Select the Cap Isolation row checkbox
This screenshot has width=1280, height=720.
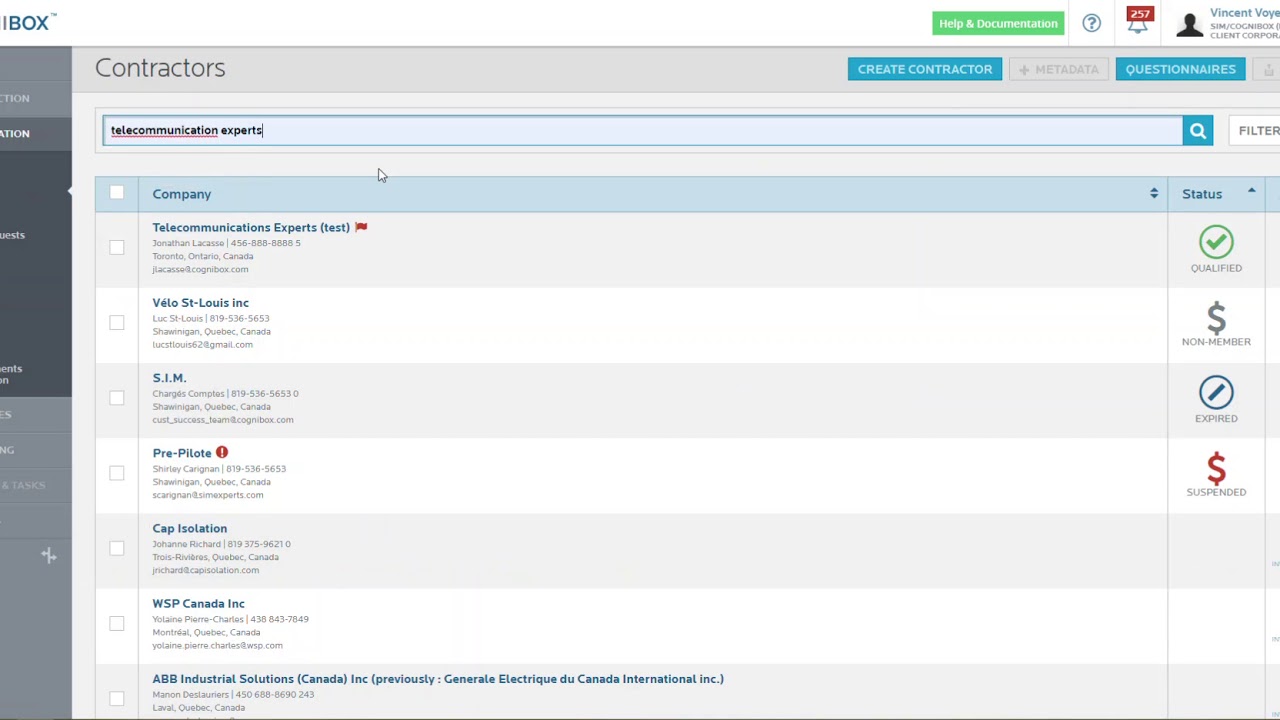pyautogui.click(x=117, y=548)
